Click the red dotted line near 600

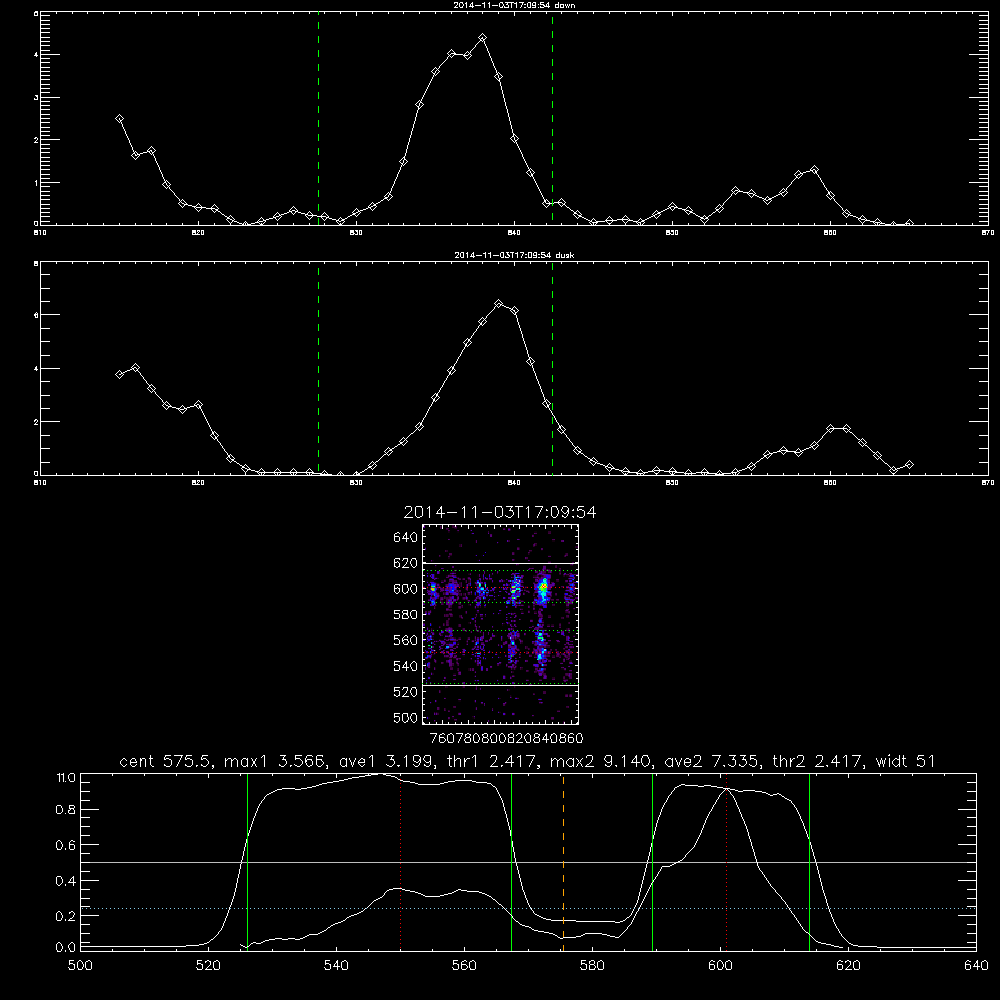[726, 861]
